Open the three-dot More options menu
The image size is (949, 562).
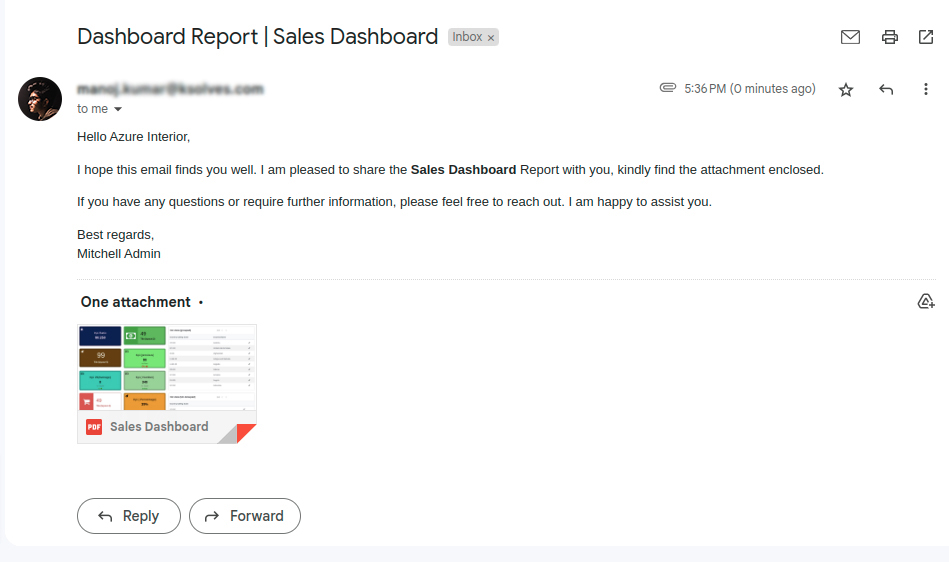(925, 89)
